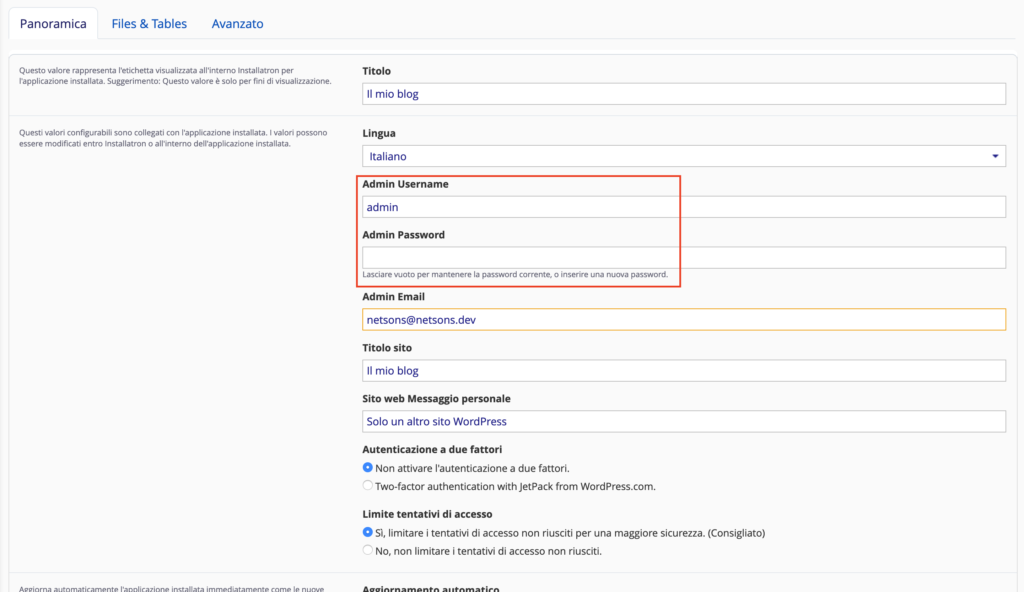Select the Admin Email input field
This screenshot has height=592, width=1024.
point(683,320)
